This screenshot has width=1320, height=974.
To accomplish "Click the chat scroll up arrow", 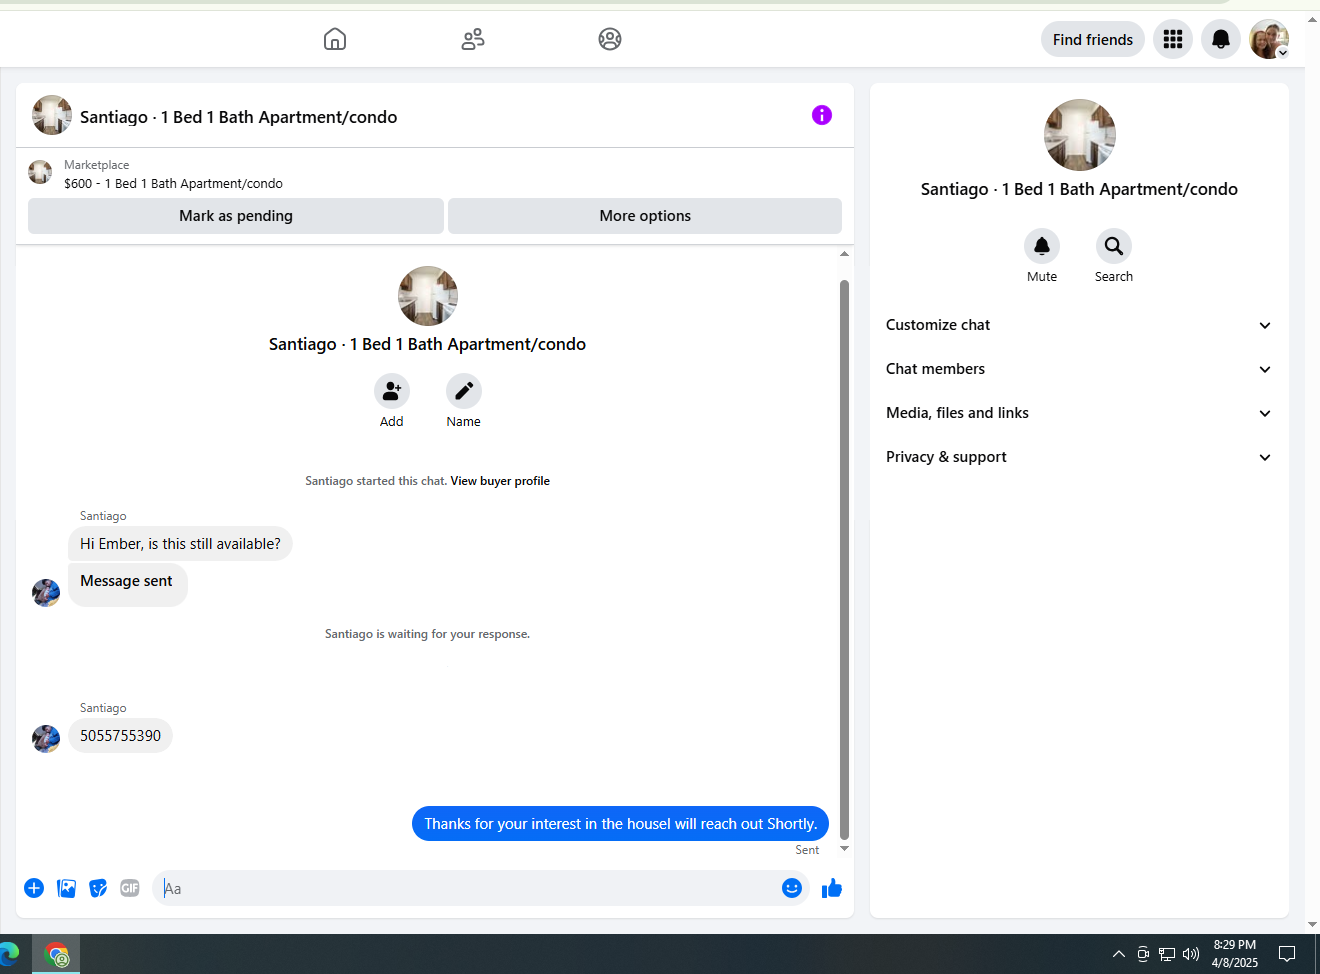I will coord(844,254).
